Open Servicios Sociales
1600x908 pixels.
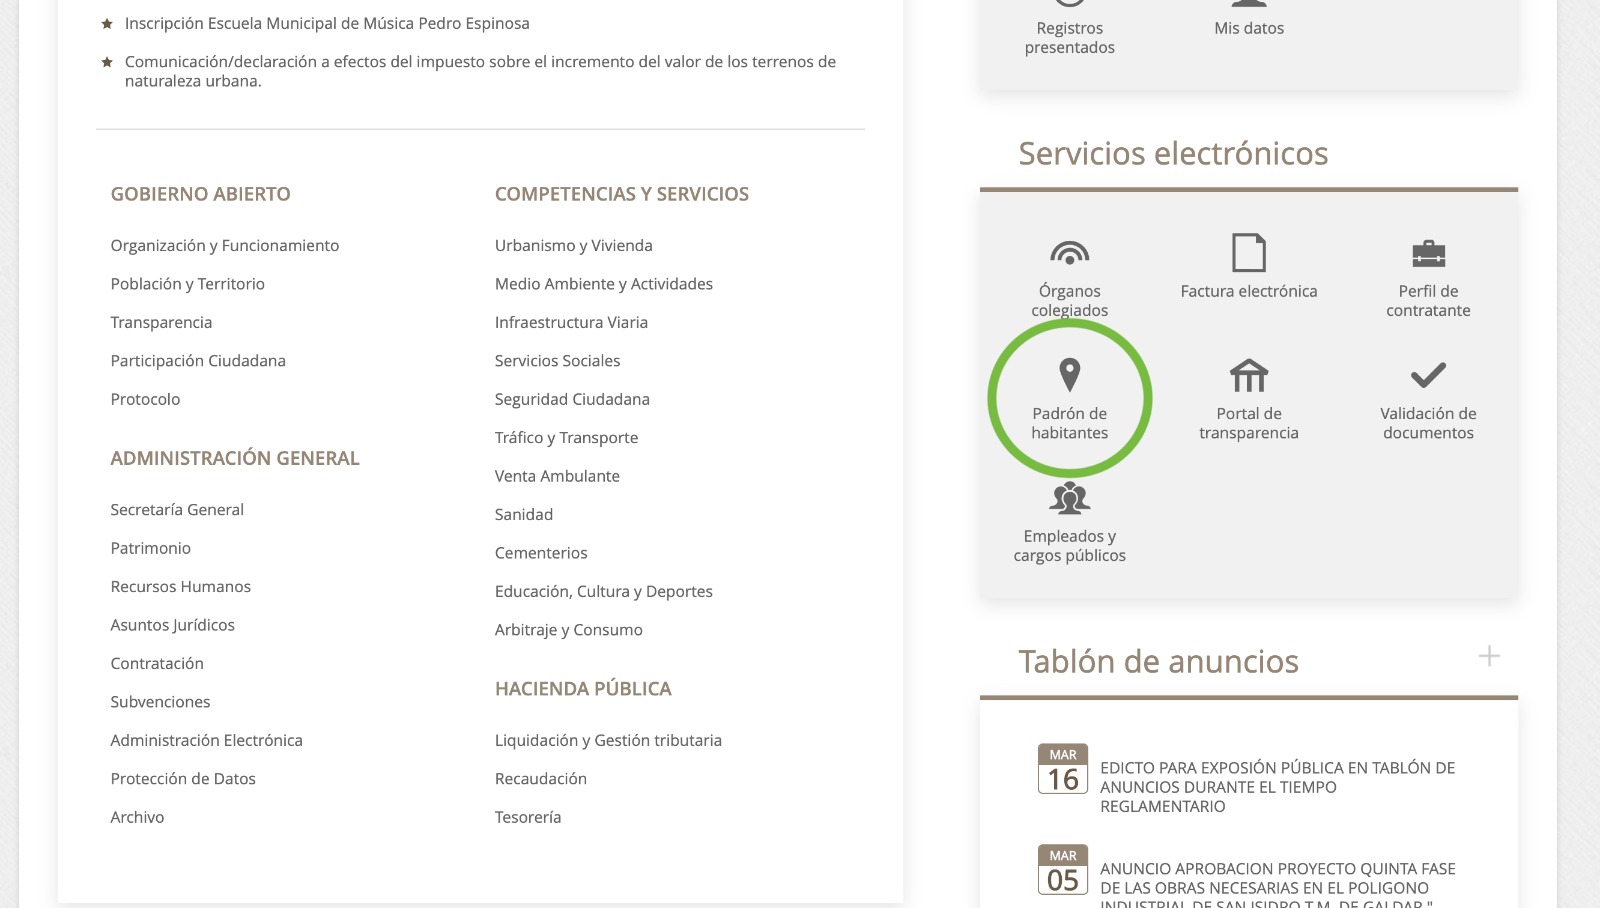pyautogui.click(x=557, y=361)
